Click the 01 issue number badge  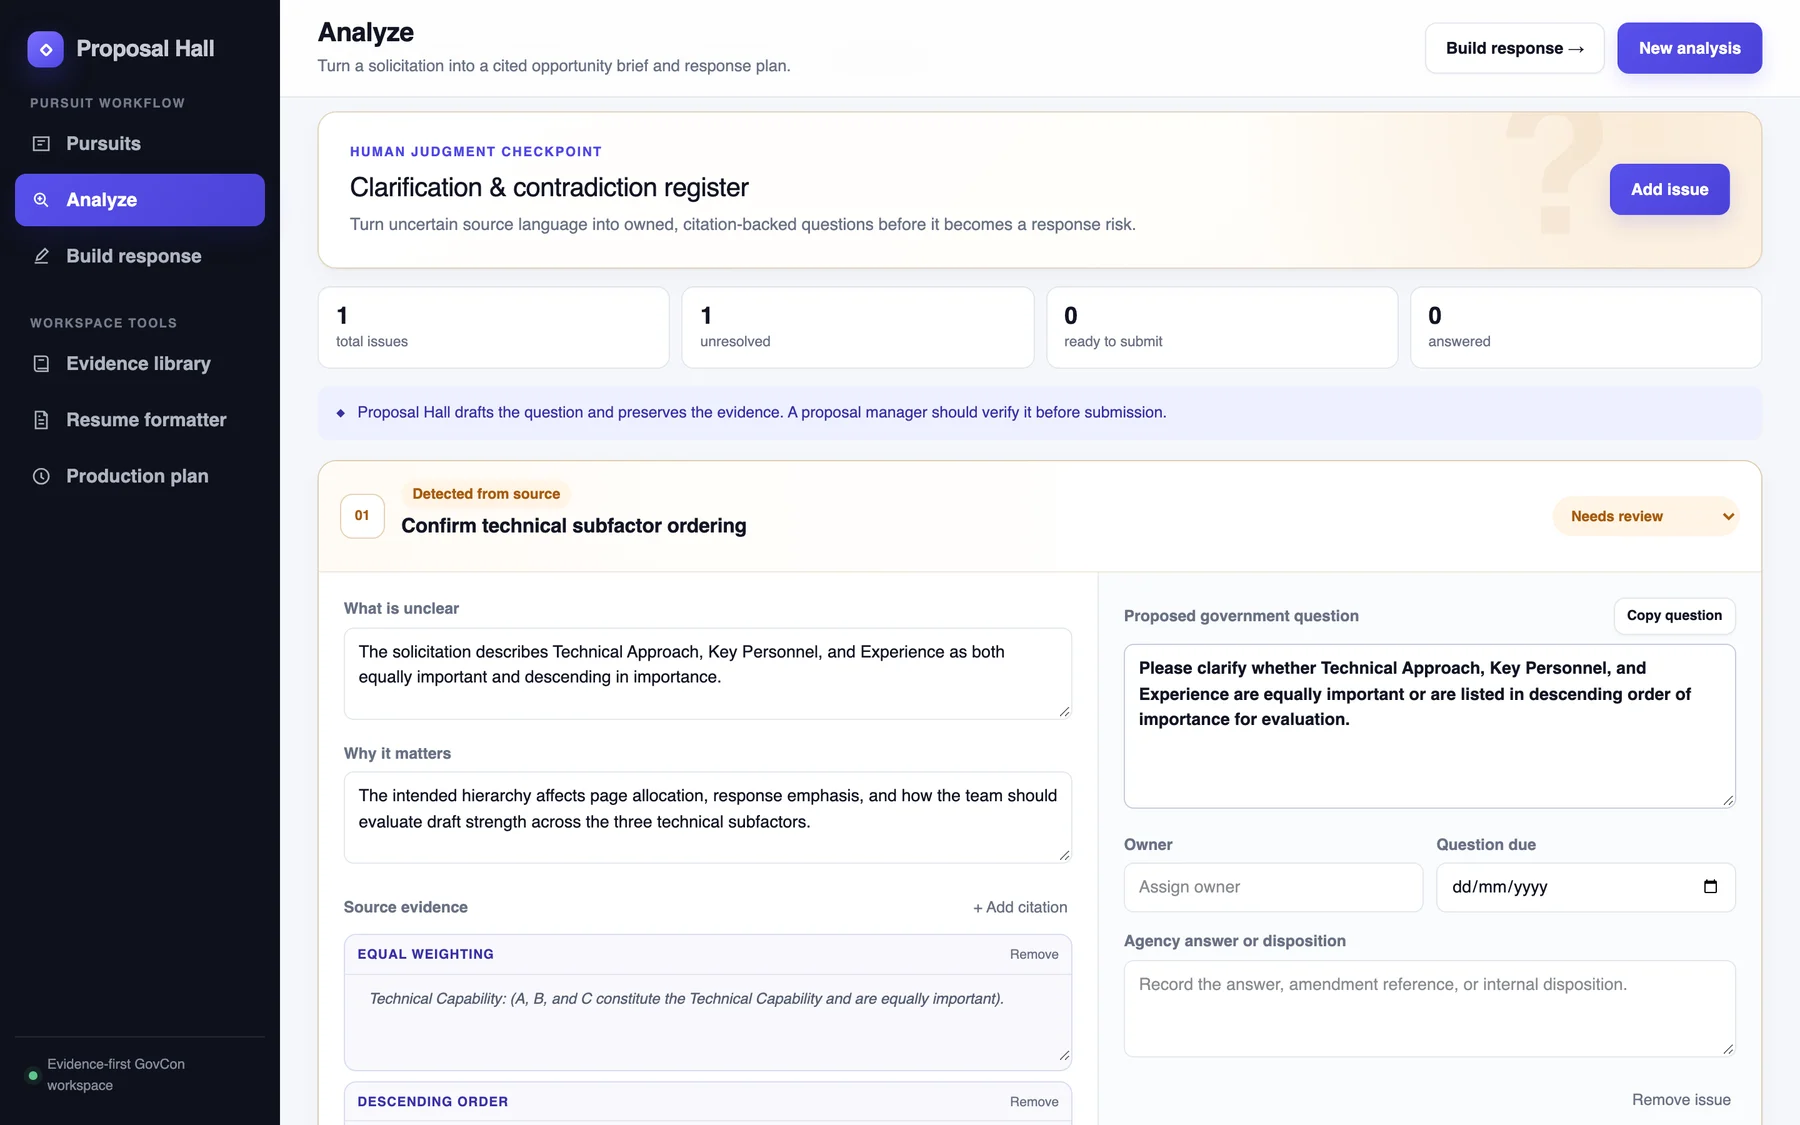click(x=362, y=516)
